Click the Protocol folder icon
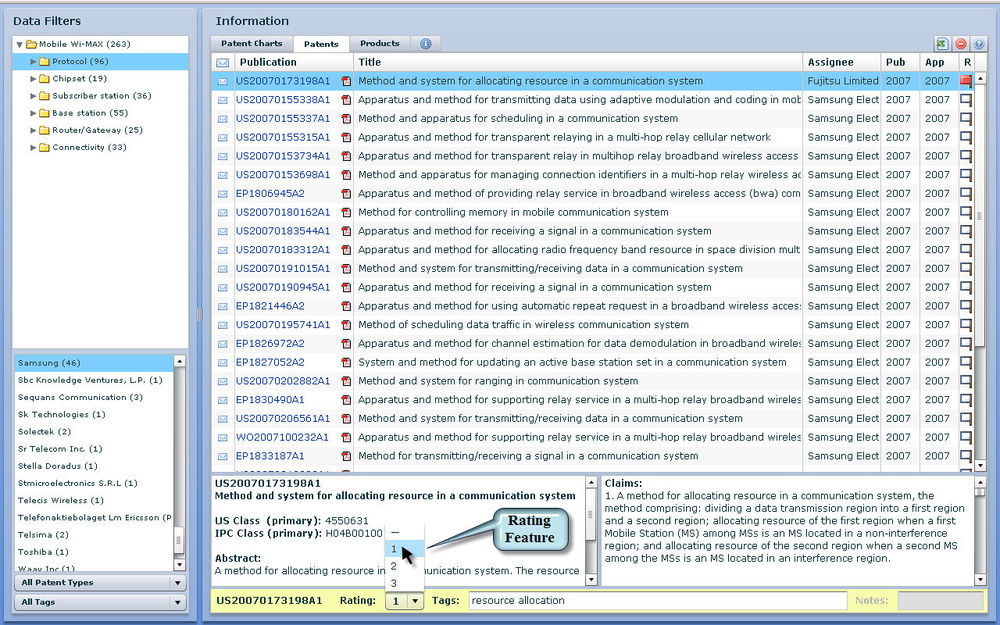The image size is (1000, 625). click(x=42, y=62)
